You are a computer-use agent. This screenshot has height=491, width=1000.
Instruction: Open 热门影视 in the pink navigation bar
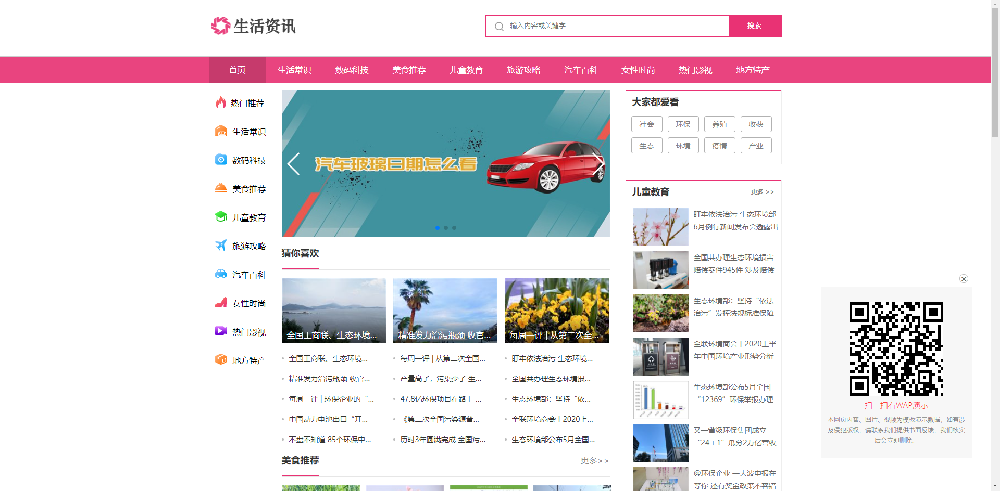pos(695,70)
